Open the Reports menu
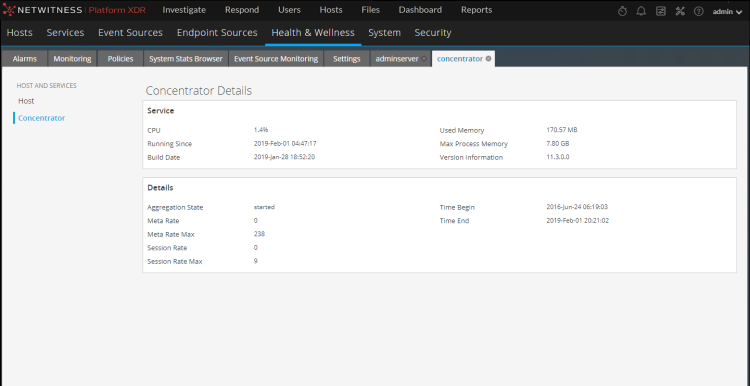The width and height of the screenshot is (750, 386). pos(476,10)
